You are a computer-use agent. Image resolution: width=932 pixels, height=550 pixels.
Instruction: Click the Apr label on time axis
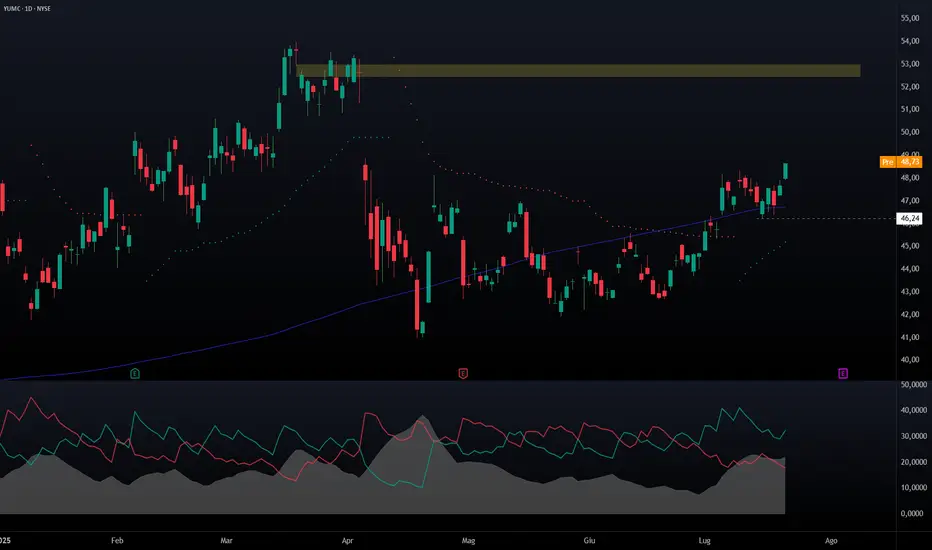[x=347, y=540]
